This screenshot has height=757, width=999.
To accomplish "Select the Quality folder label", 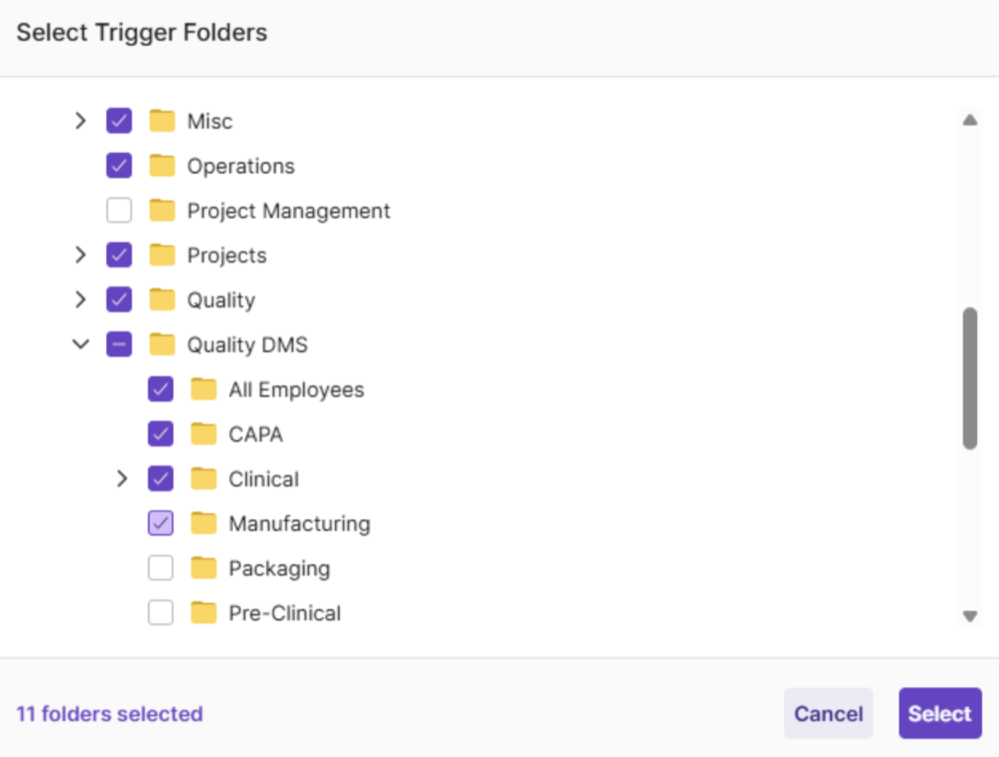I will [x=221, y=300].
